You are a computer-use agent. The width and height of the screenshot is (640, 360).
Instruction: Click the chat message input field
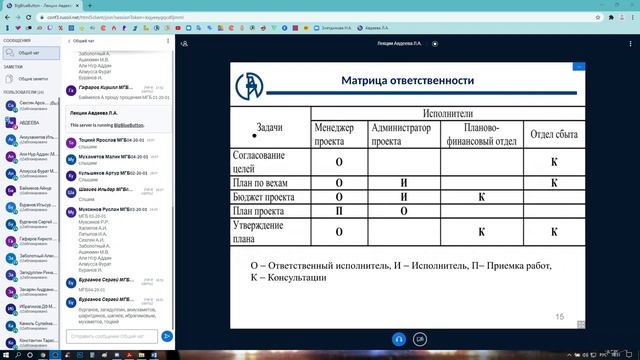[112, 336]
